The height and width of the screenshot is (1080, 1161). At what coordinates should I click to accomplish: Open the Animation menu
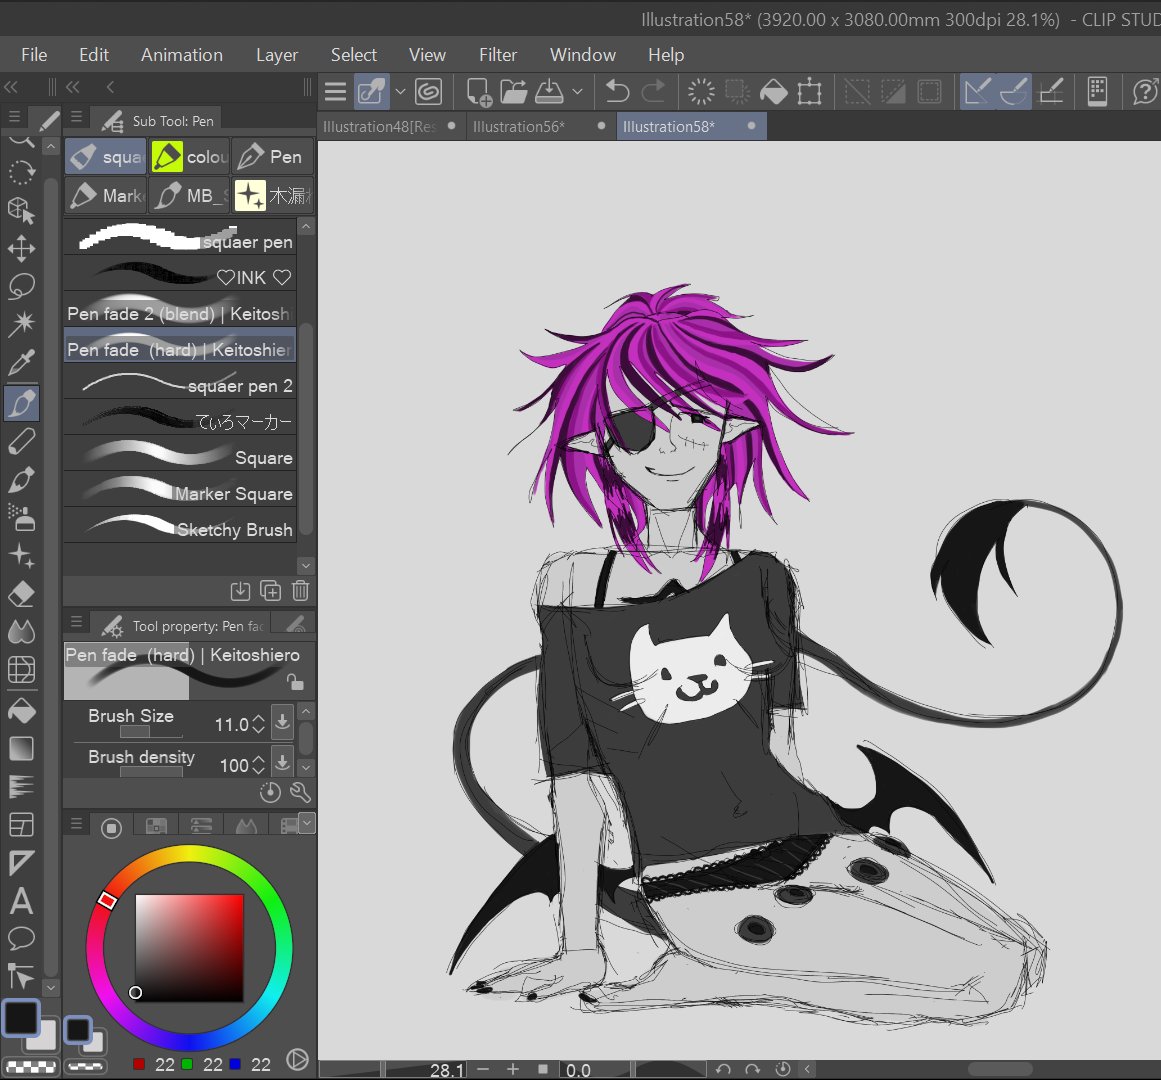click(x=181, y=55)
